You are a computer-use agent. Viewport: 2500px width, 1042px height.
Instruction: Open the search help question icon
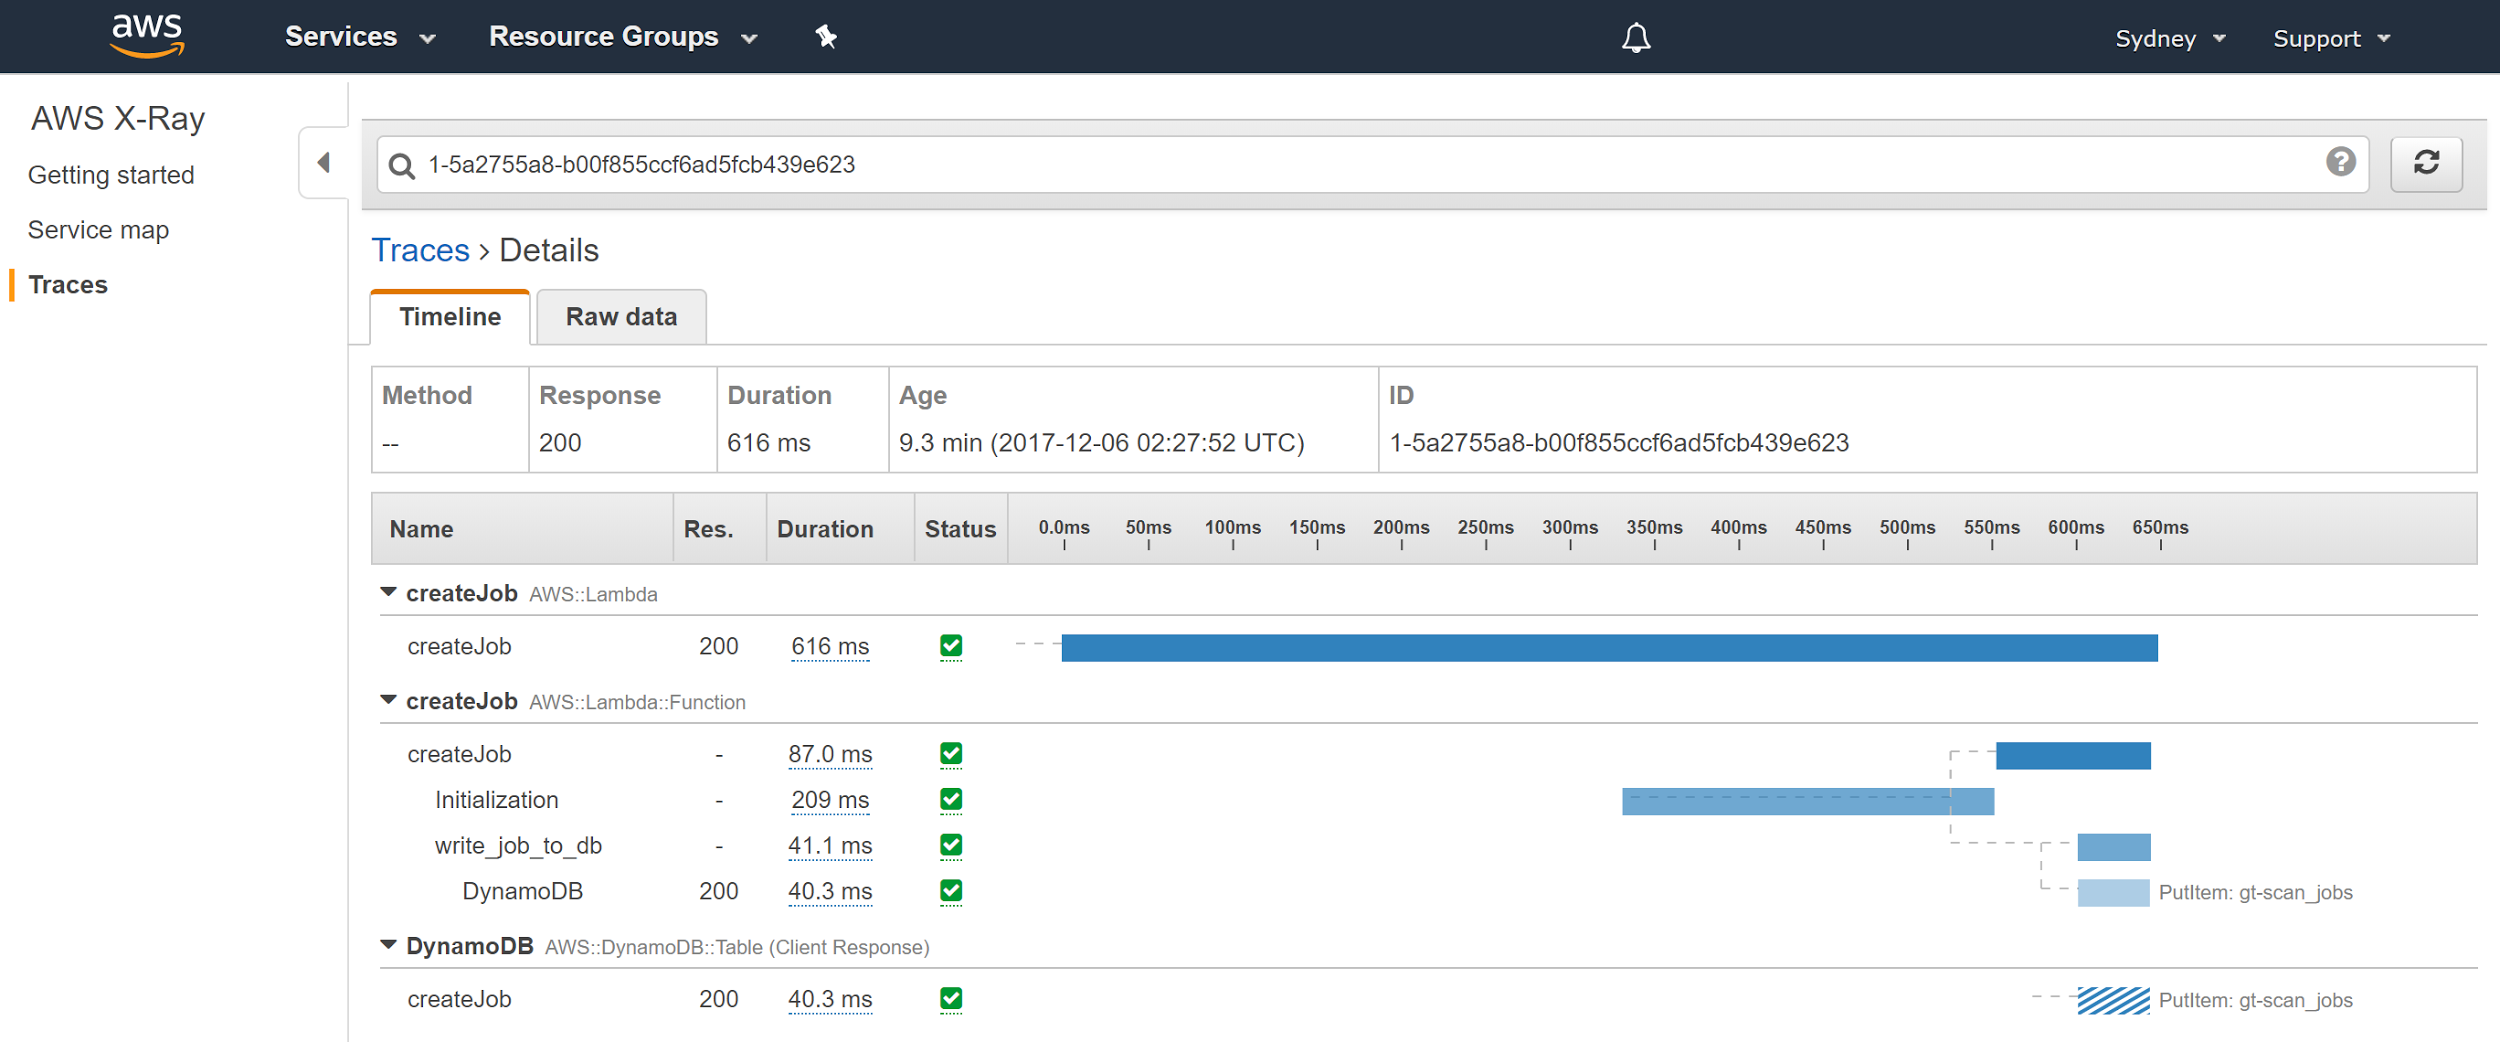pos(2341,162)
